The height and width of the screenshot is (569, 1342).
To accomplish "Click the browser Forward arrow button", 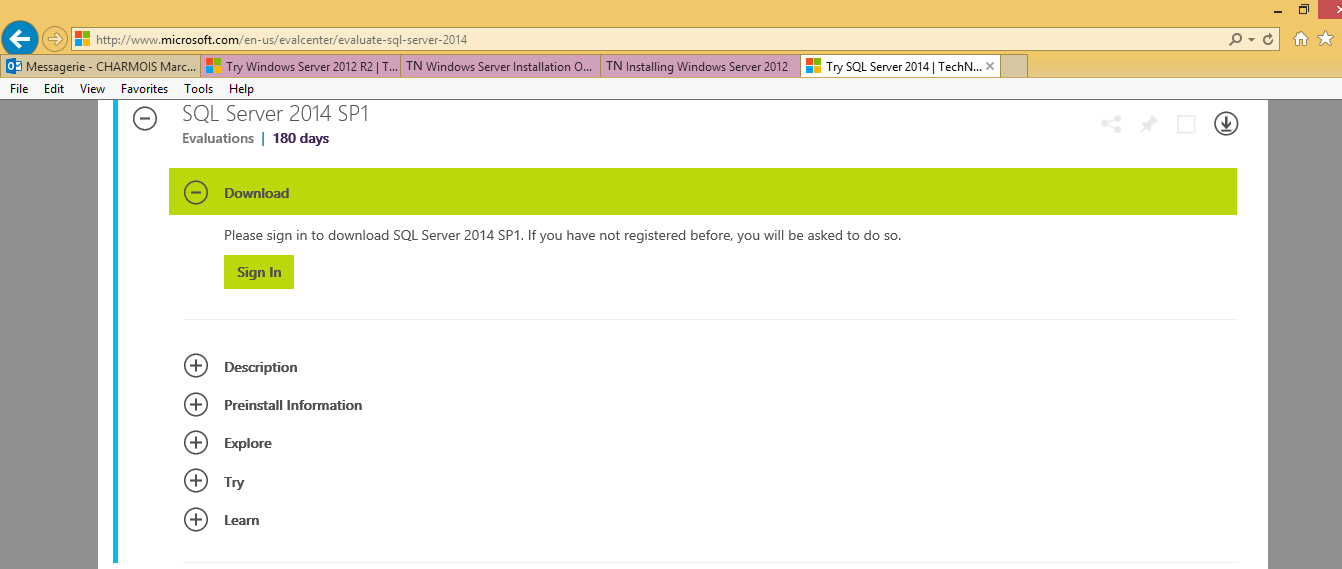I will tap(54, 39).
